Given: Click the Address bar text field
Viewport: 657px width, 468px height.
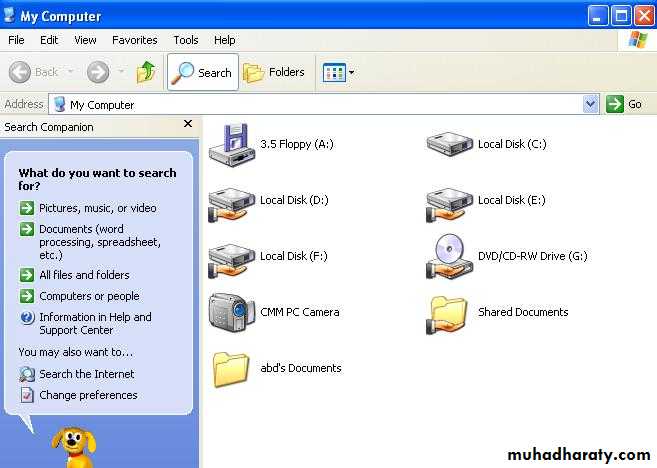Looking at the screenshot, I should point(320,104).
